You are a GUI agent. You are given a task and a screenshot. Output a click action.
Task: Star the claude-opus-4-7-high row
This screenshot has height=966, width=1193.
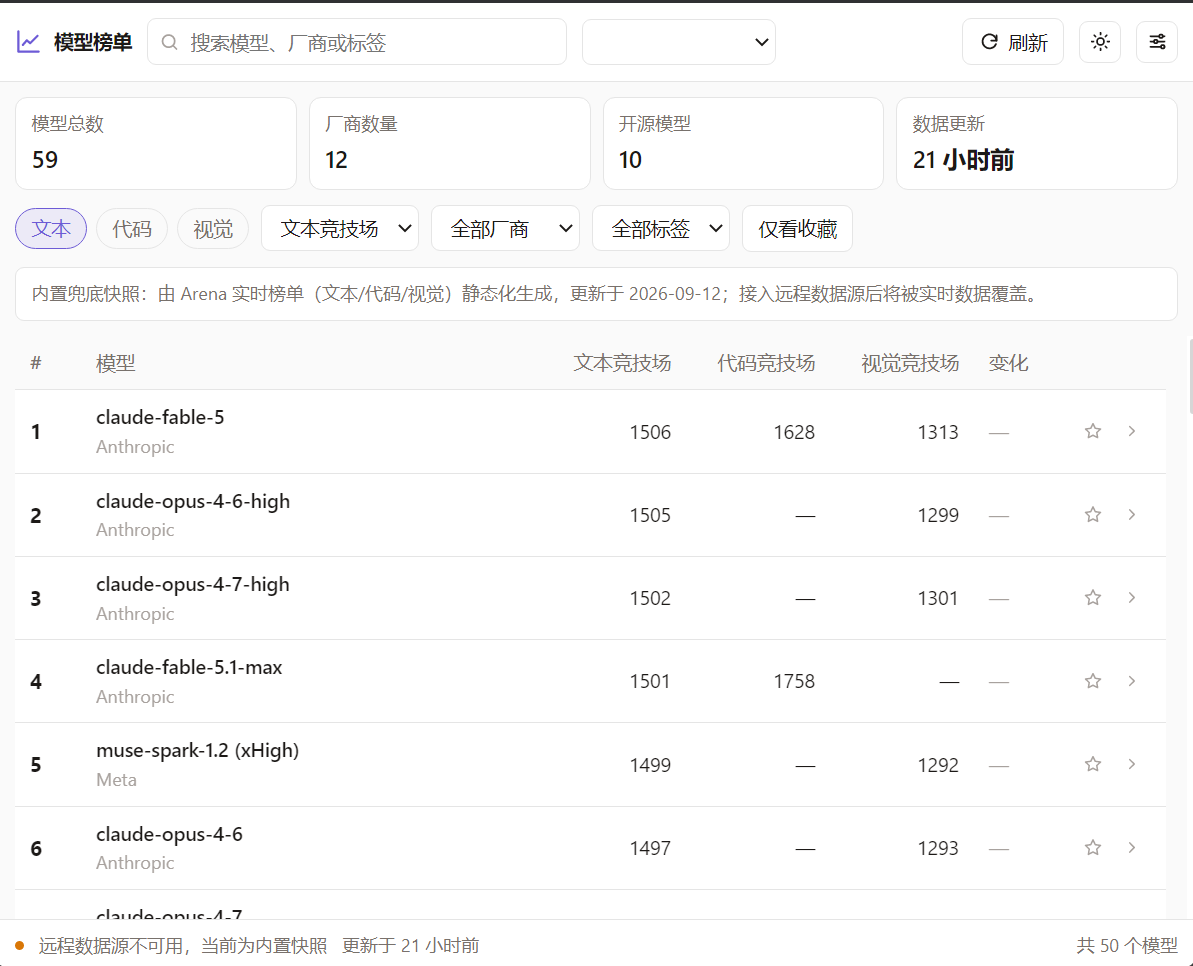click(x=1093, y=598)
